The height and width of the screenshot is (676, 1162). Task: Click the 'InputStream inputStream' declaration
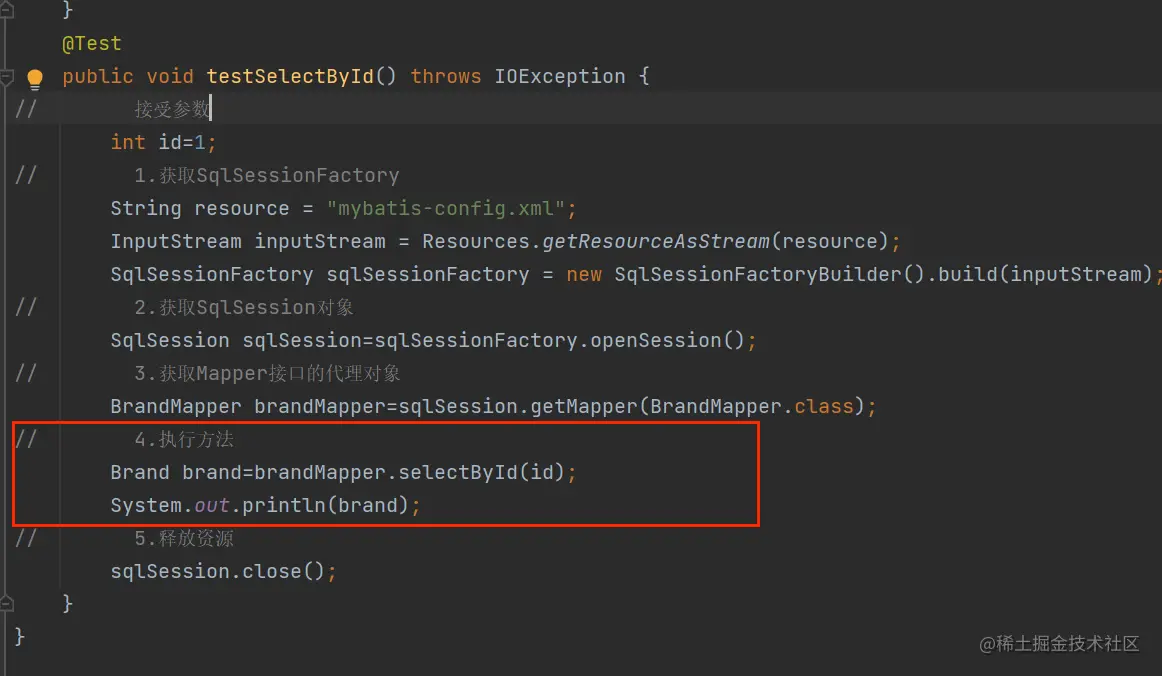pyautogui.click(x=248, y=242)
